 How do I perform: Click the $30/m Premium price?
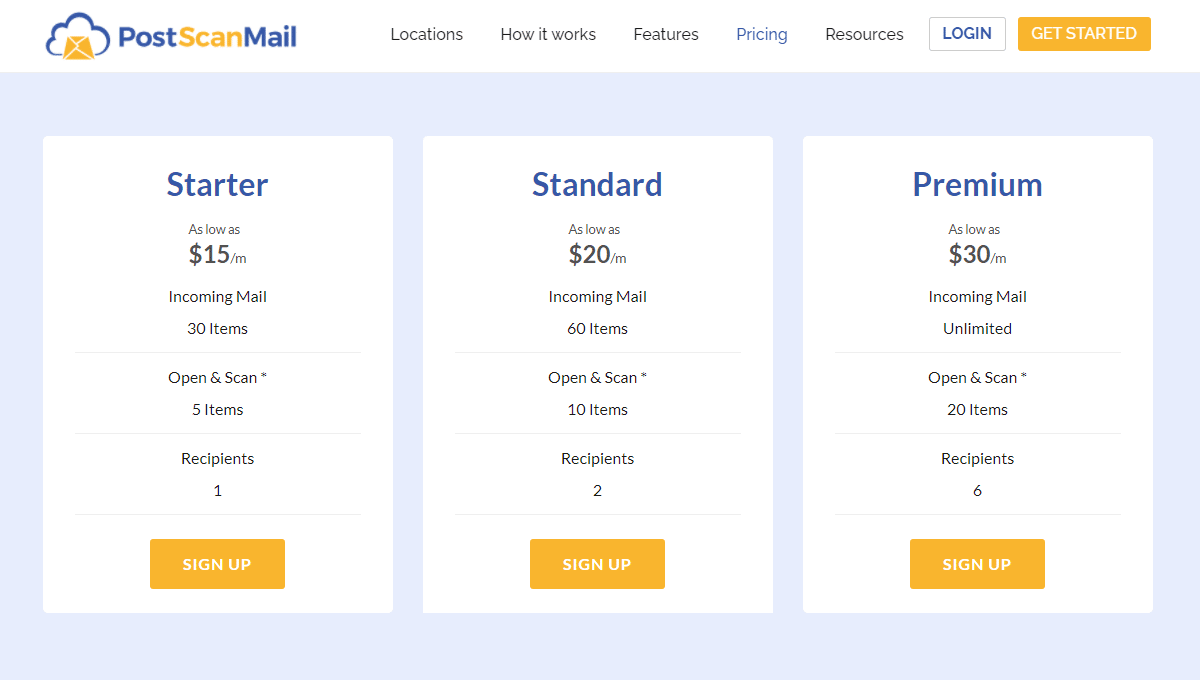click(x=977, y=255)
